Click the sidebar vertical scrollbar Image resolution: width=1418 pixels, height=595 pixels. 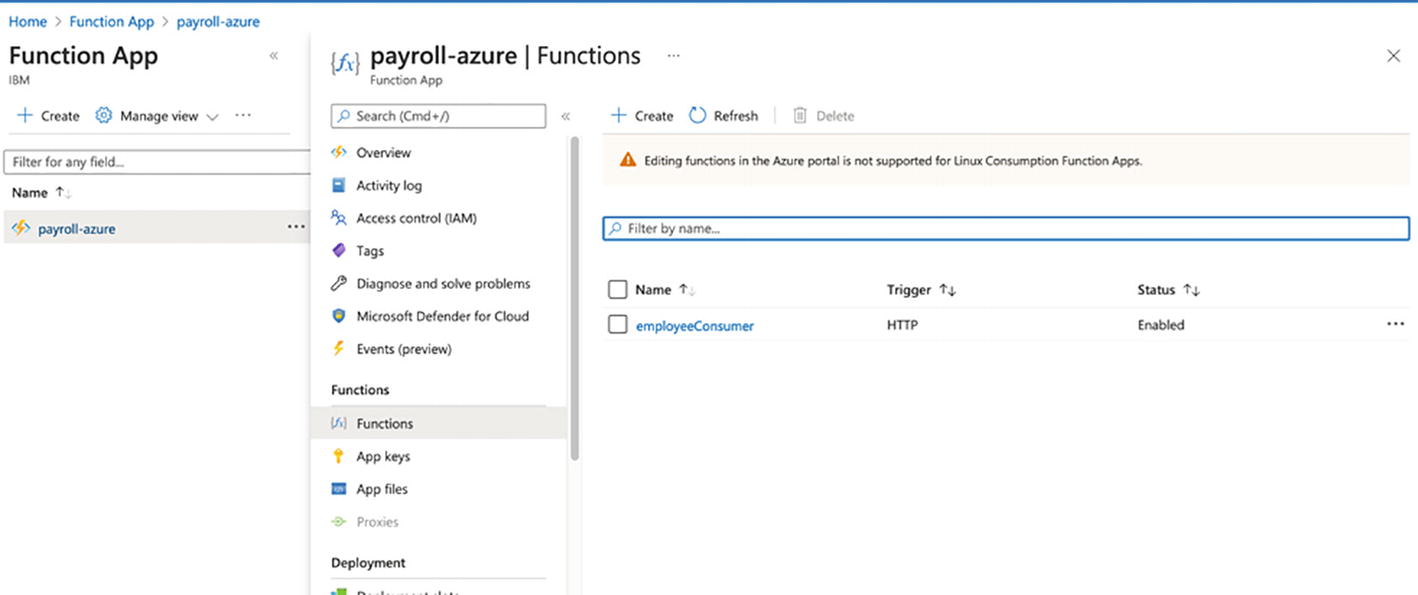pyautogui.click(x=575, y=300)
